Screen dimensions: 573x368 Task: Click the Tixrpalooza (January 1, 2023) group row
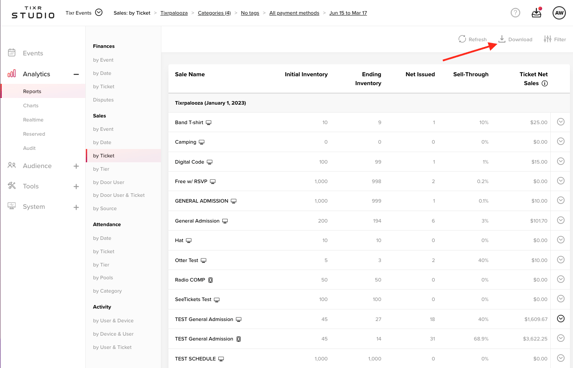(x=369, y=103)
